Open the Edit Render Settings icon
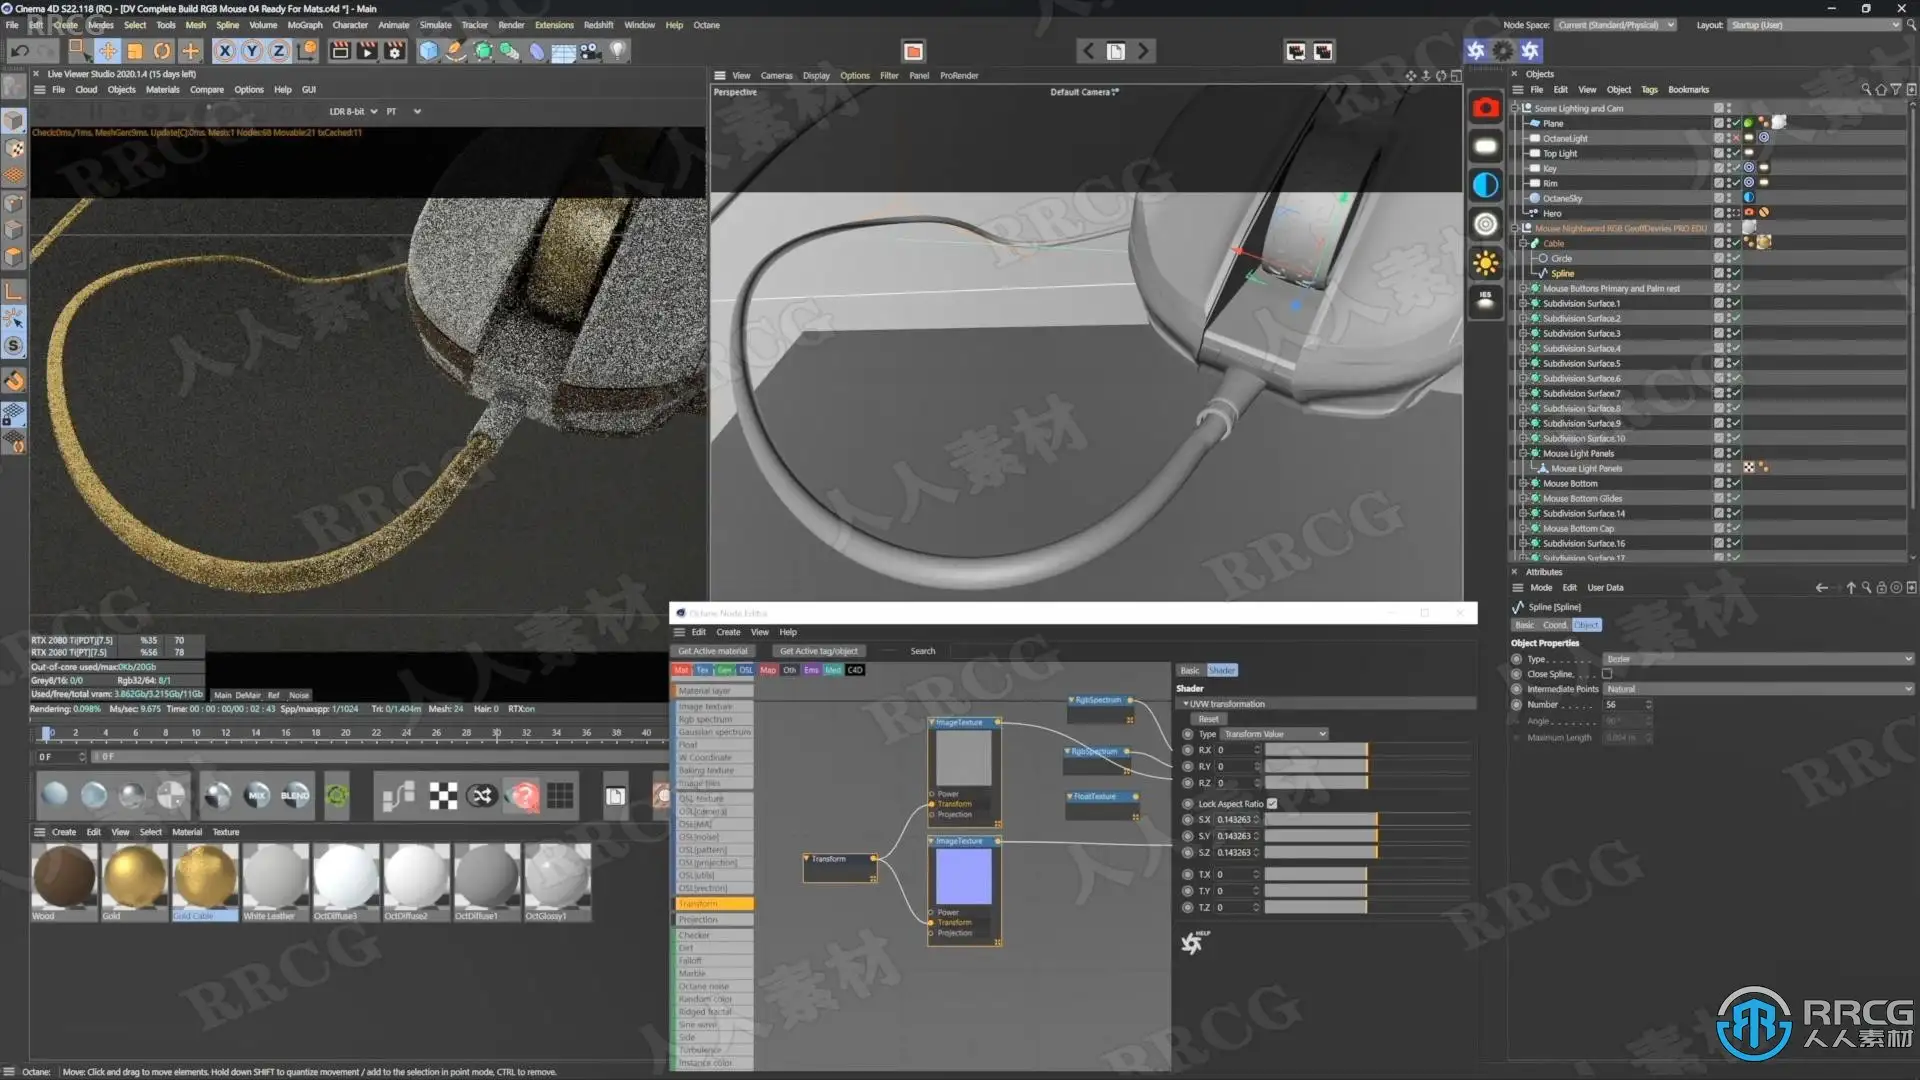This screenshot has width=1920, height=1080. pos(395,51)
